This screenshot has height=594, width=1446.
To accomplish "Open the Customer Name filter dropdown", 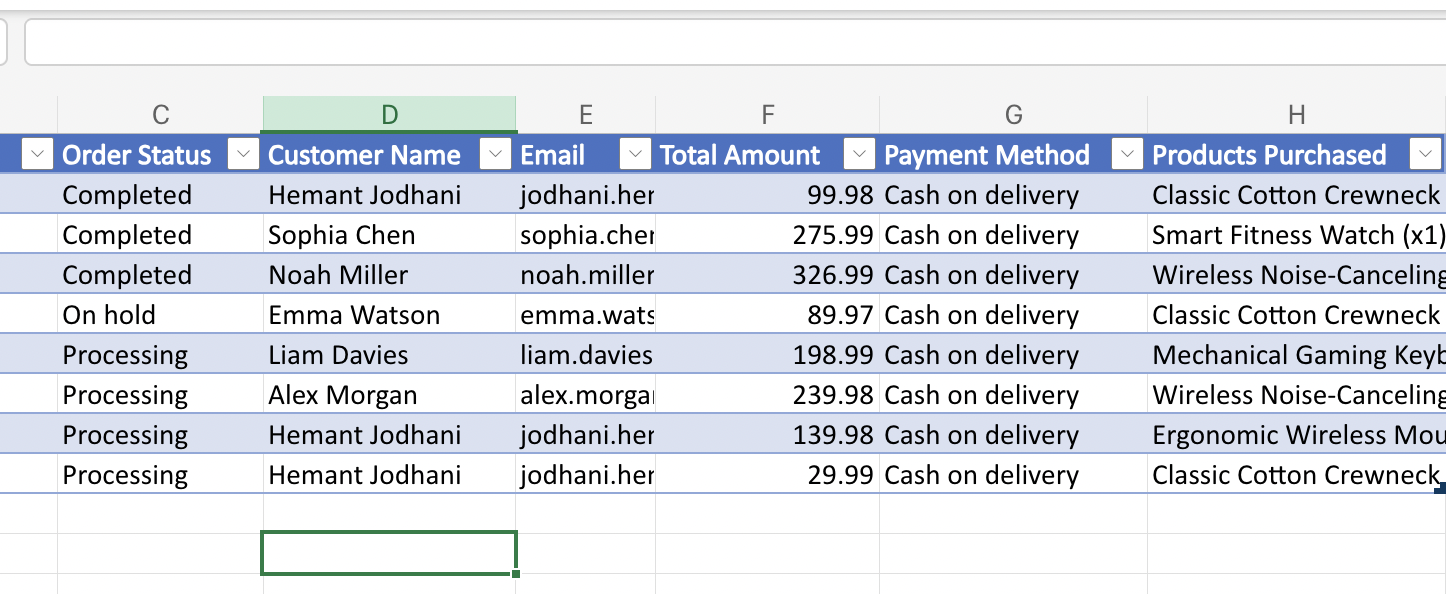I will tap(495, 154).
